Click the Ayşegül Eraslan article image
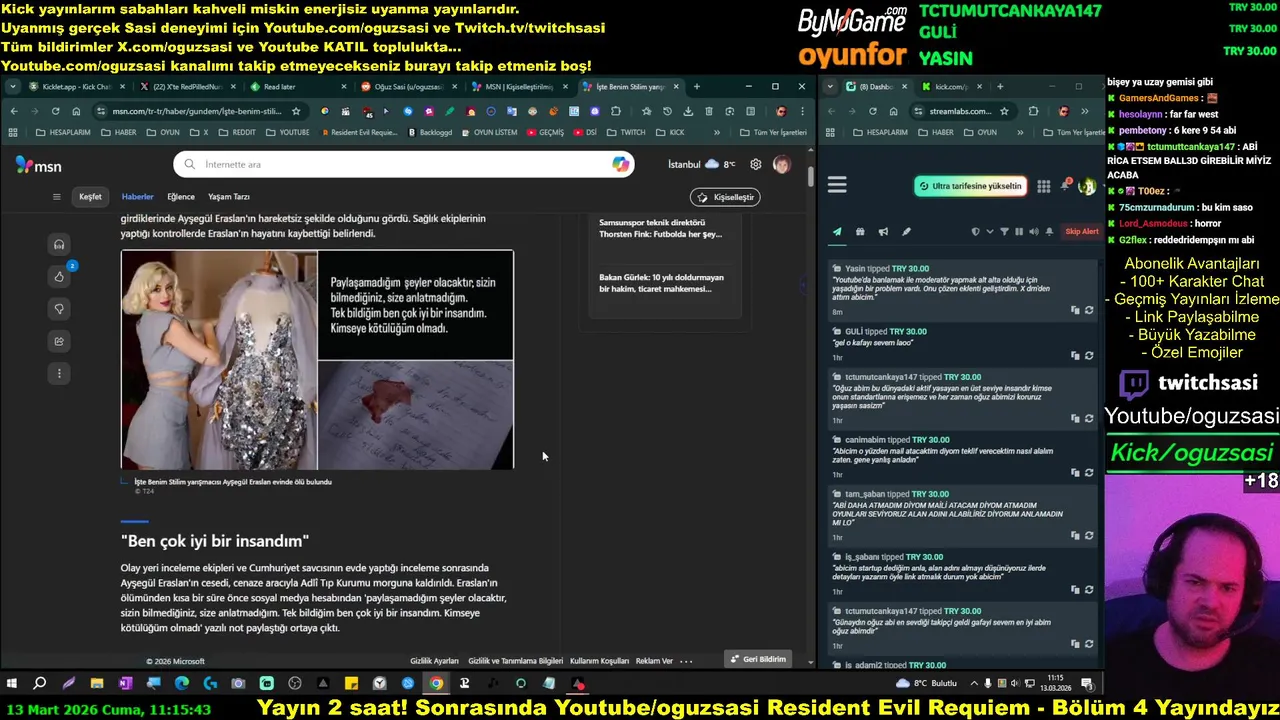Image resolution: width=1280 pixels, height=720 pixels. click(x=317, y=360)
